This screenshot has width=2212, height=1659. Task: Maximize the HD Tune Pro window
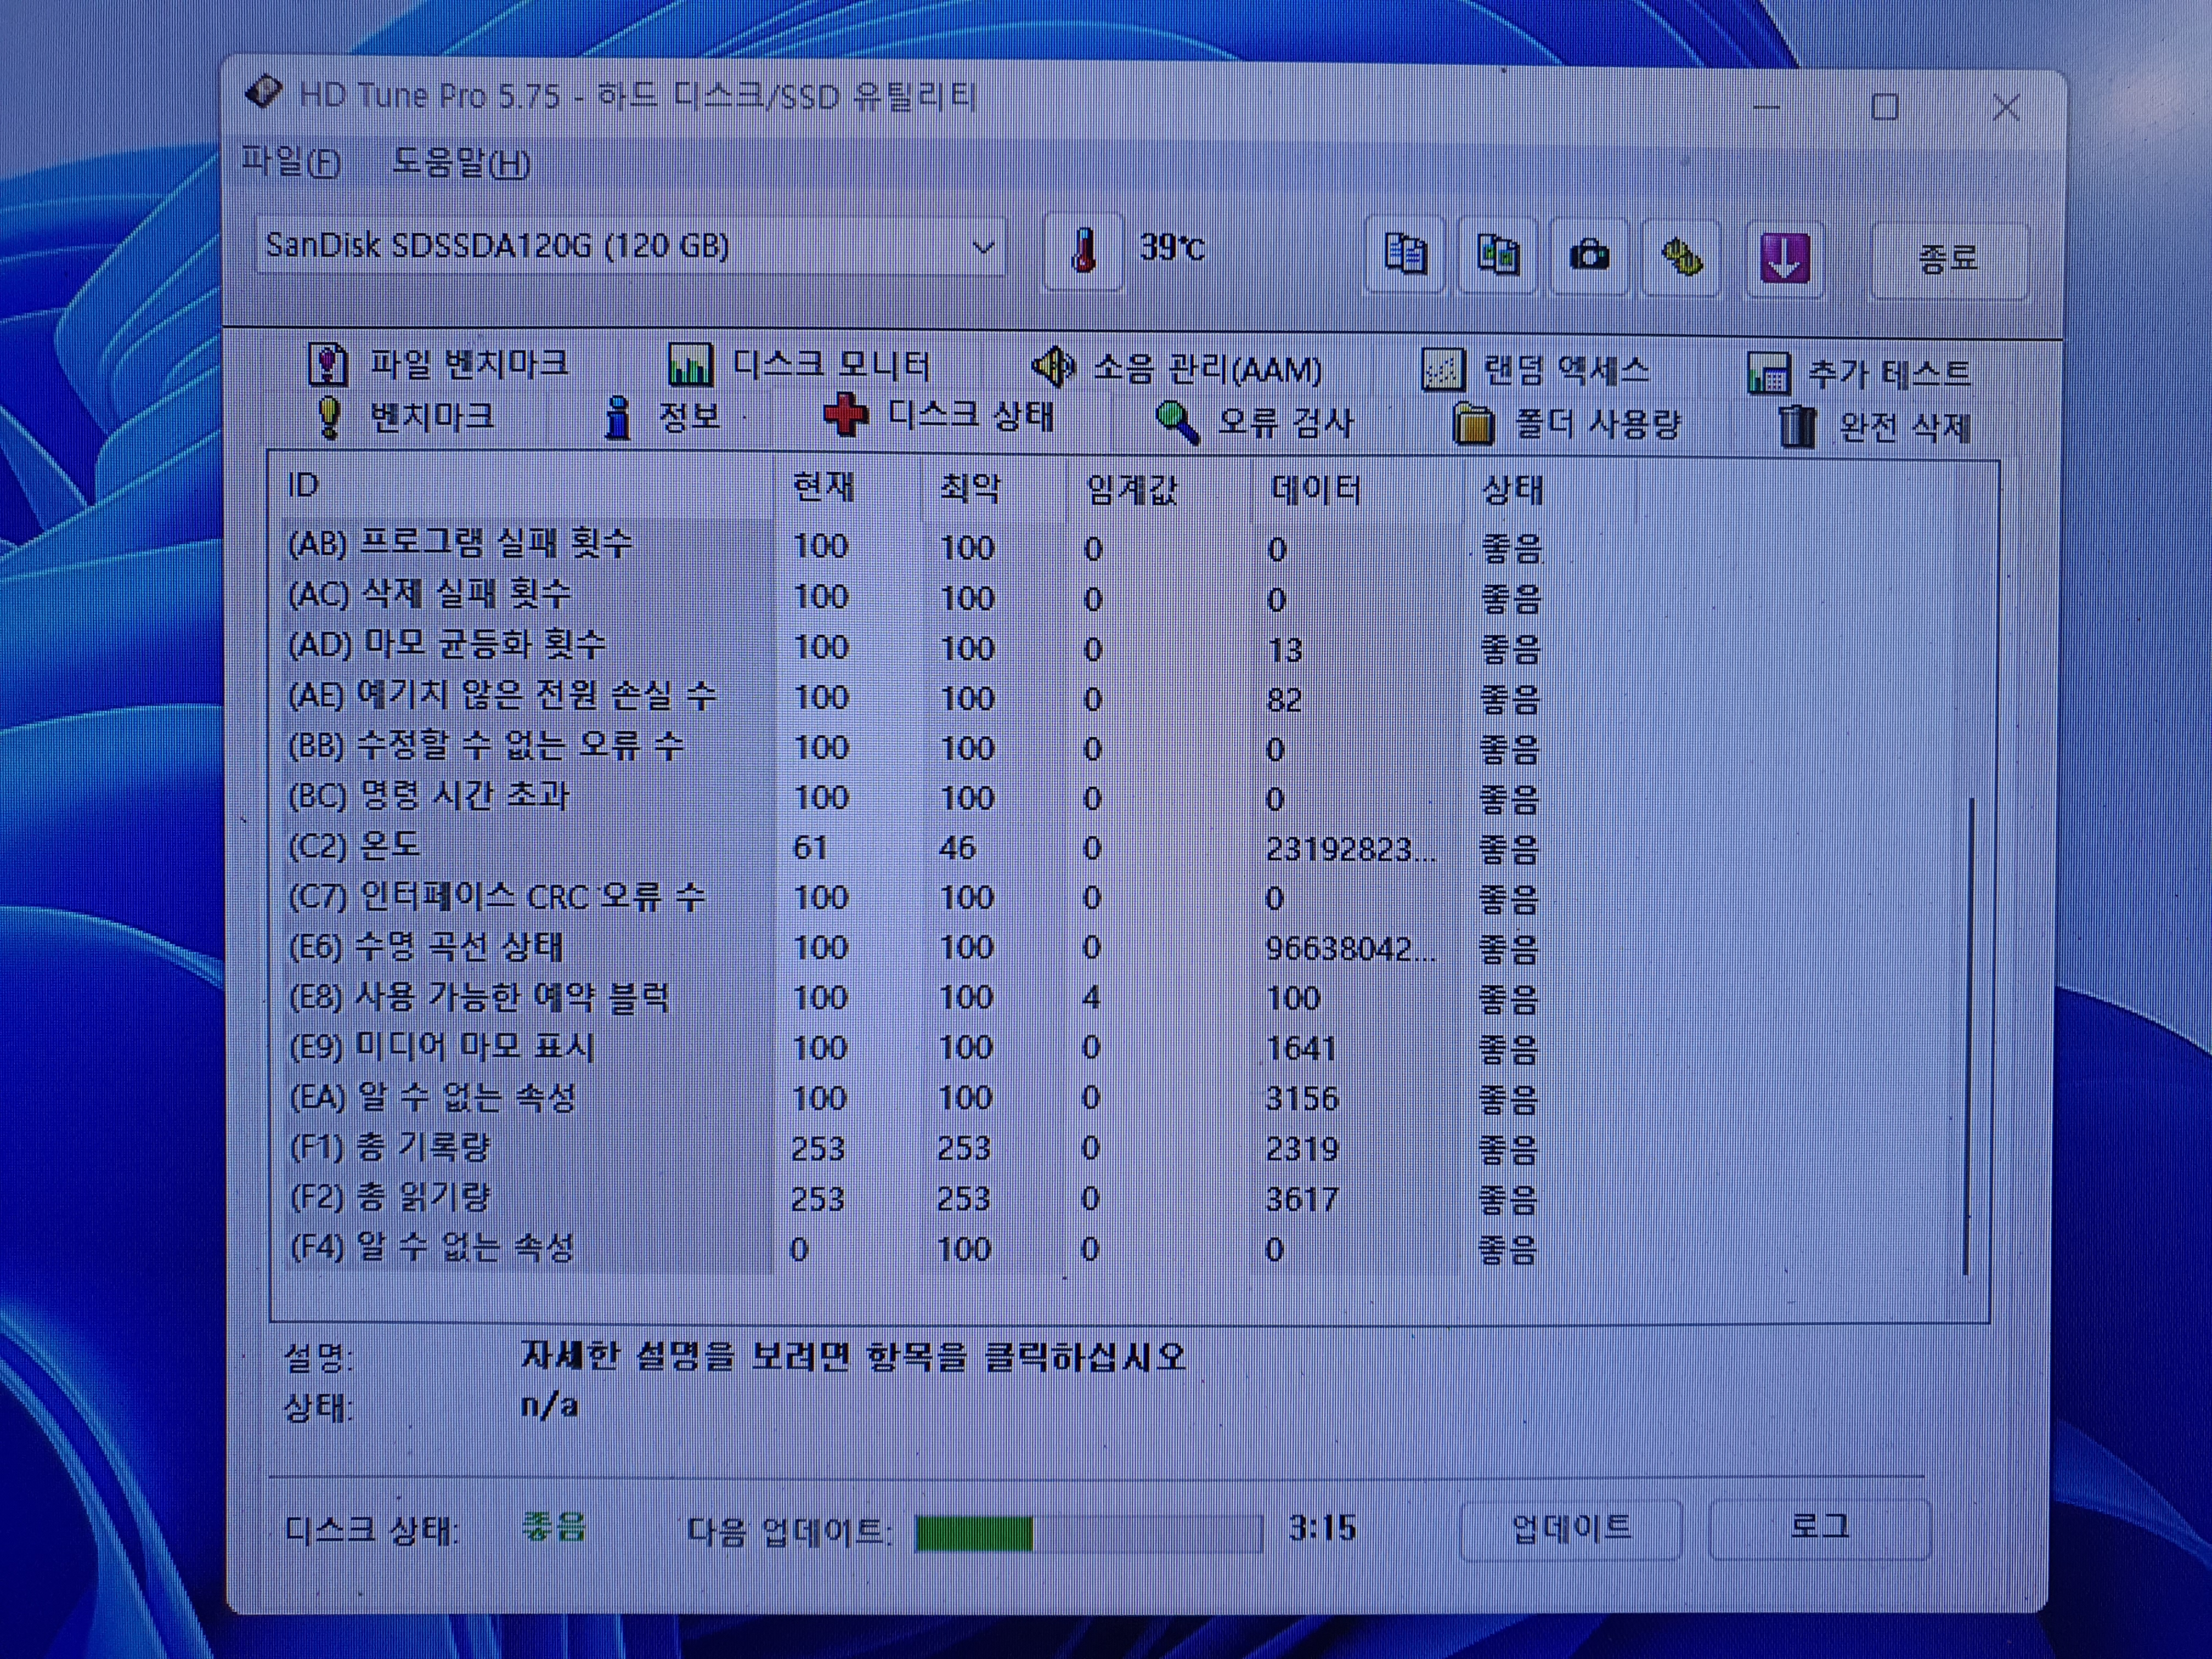1884,106
